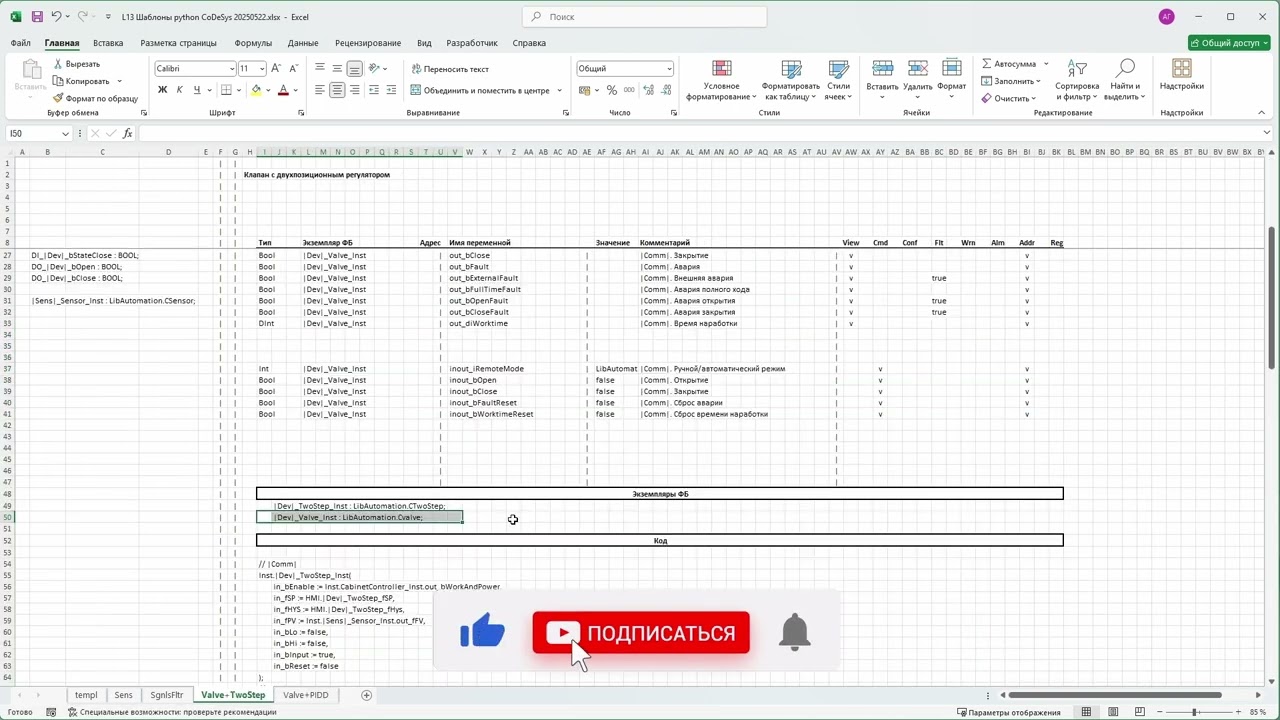This screenshot has height=720, width=1280.
Task: Click the user account avatar АГ
Action: tap(1166, 17)
